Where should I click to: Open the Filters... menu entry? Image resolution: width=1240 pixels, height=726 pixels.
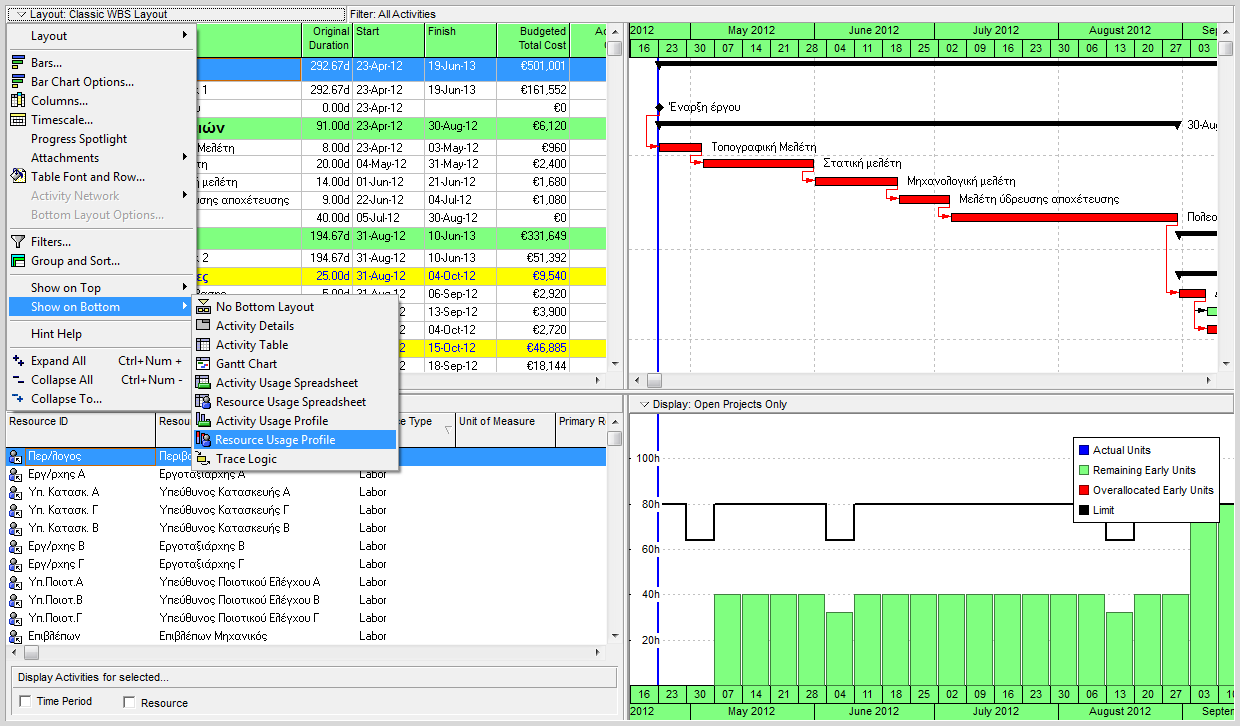(x=101, y=242)
